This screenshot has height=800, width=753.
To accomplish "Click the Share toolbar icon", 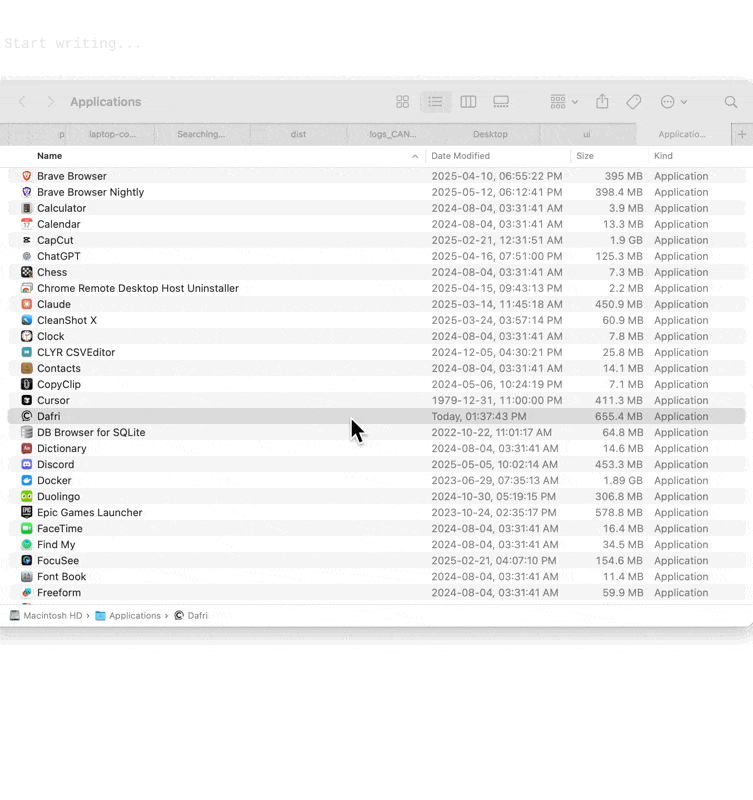I will click(602, 102).
